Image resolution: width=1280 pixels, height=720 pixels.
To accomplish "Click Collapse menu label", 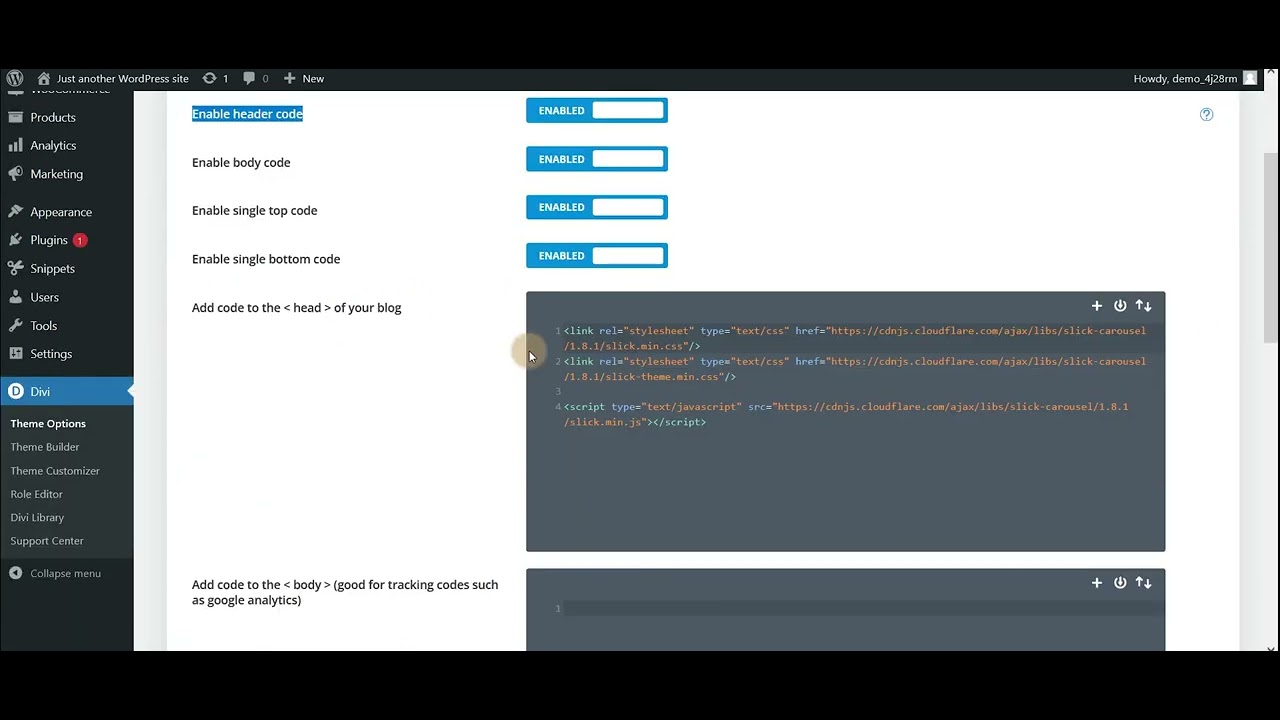I will (66, 573).
